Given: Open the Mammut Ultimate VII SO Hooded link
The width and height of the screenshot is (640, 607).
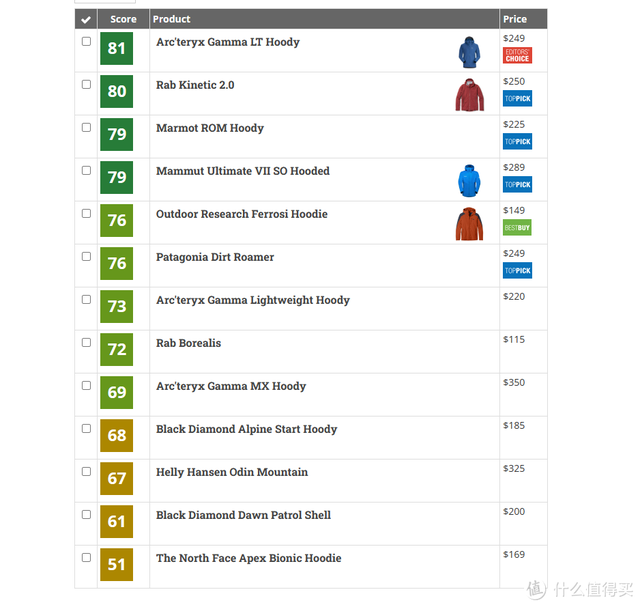Looking at the screenshot, I should [243, 171].
